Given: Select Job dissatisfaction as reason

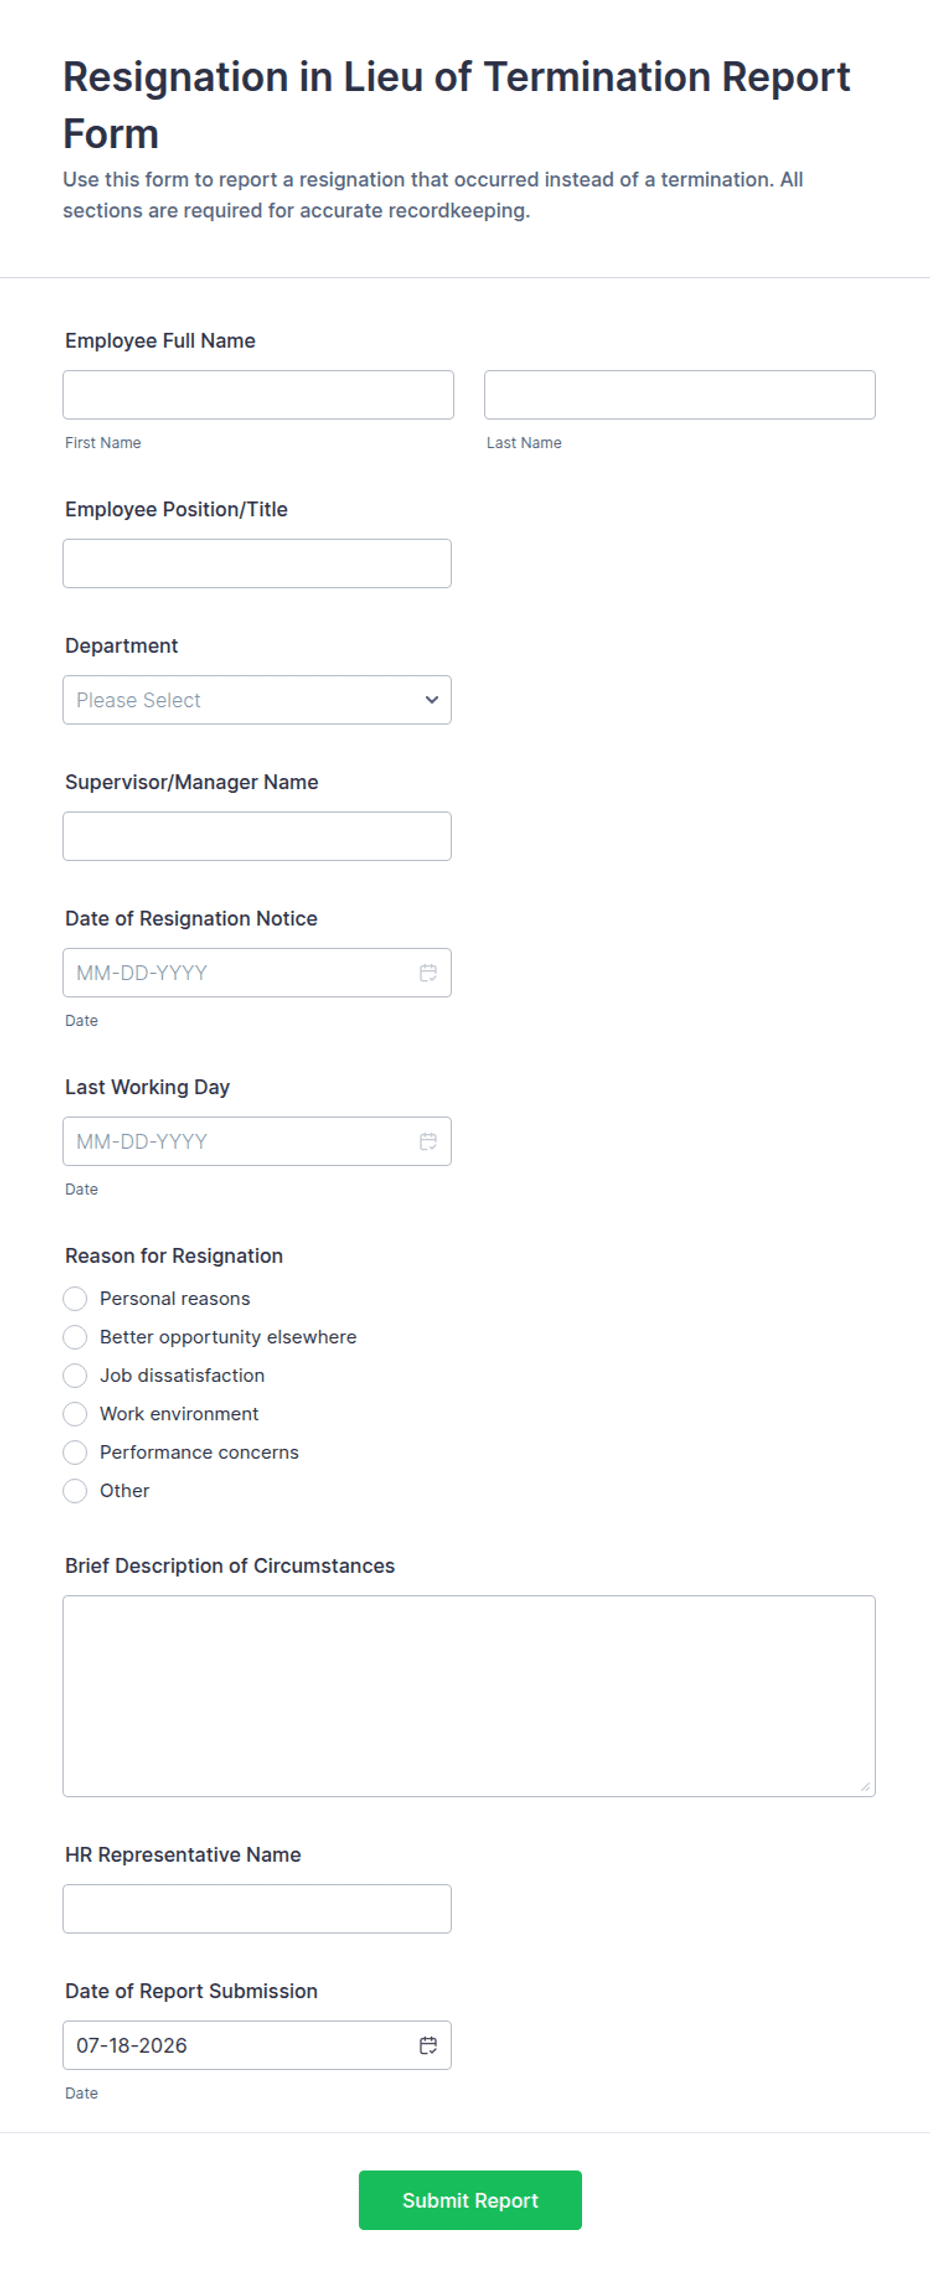Looking at the screenshot, I should [x=75, y=1375].
